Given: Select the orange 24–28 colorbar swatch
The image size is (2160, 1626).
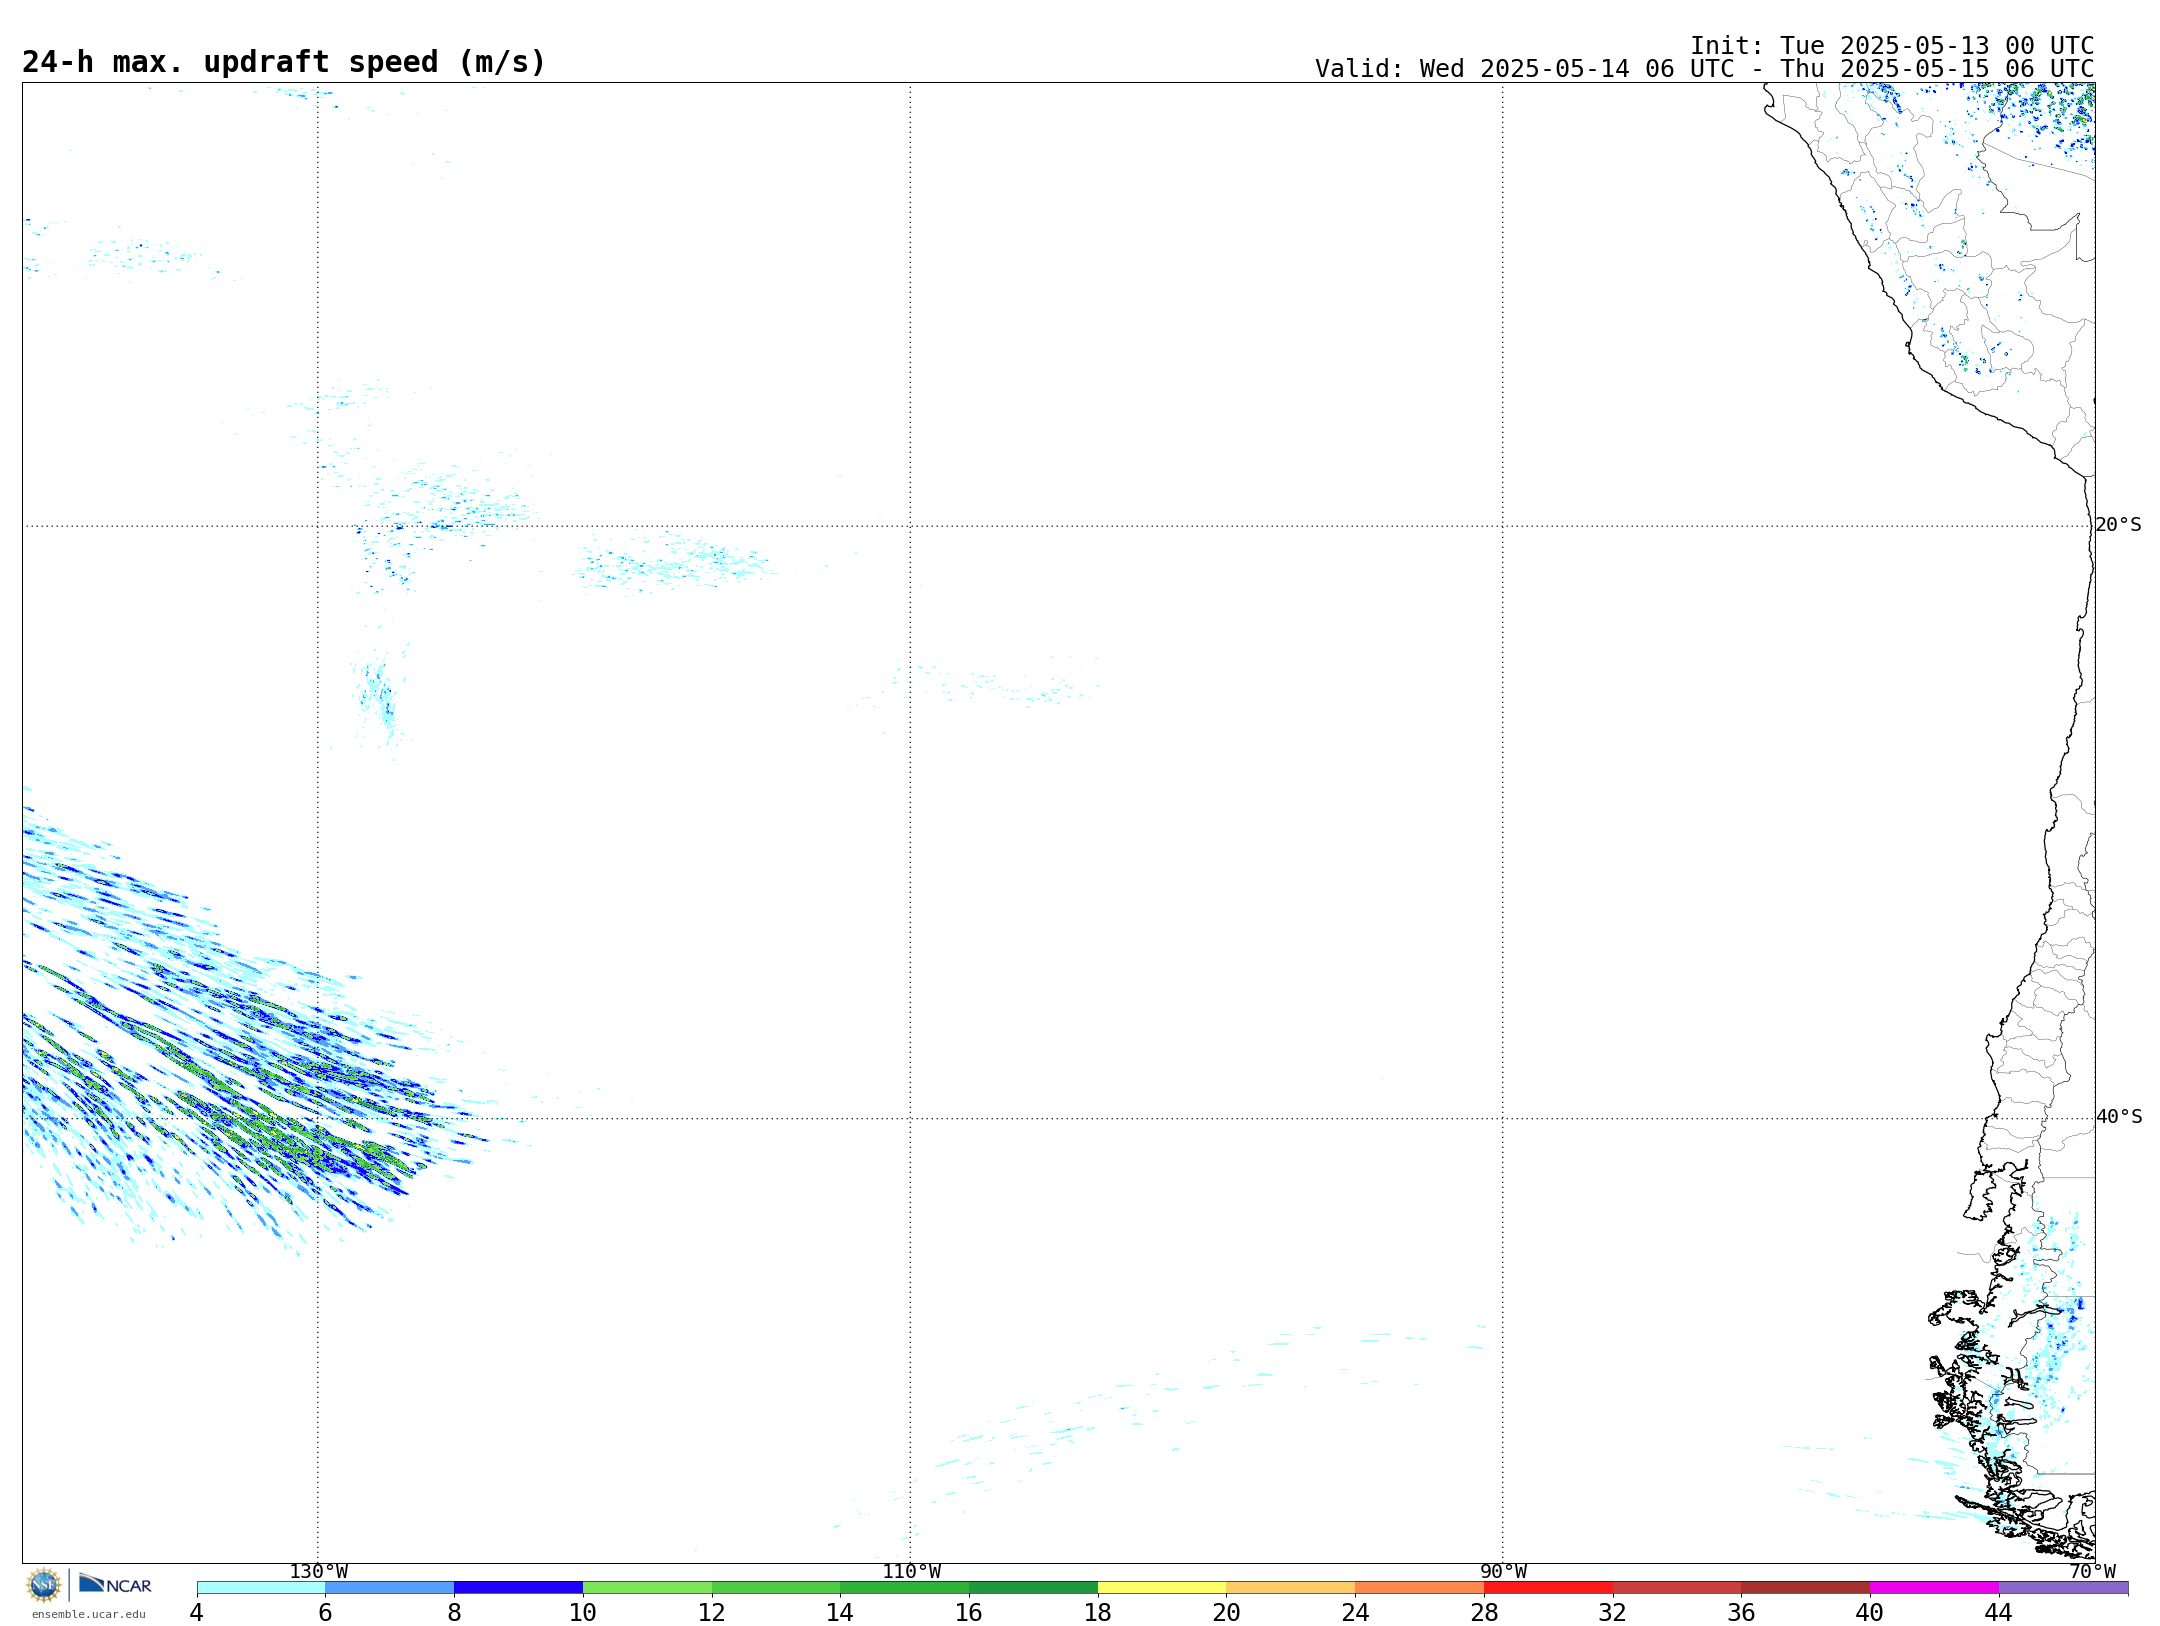Looking at the screenshot, I should pos(1420,1588).
